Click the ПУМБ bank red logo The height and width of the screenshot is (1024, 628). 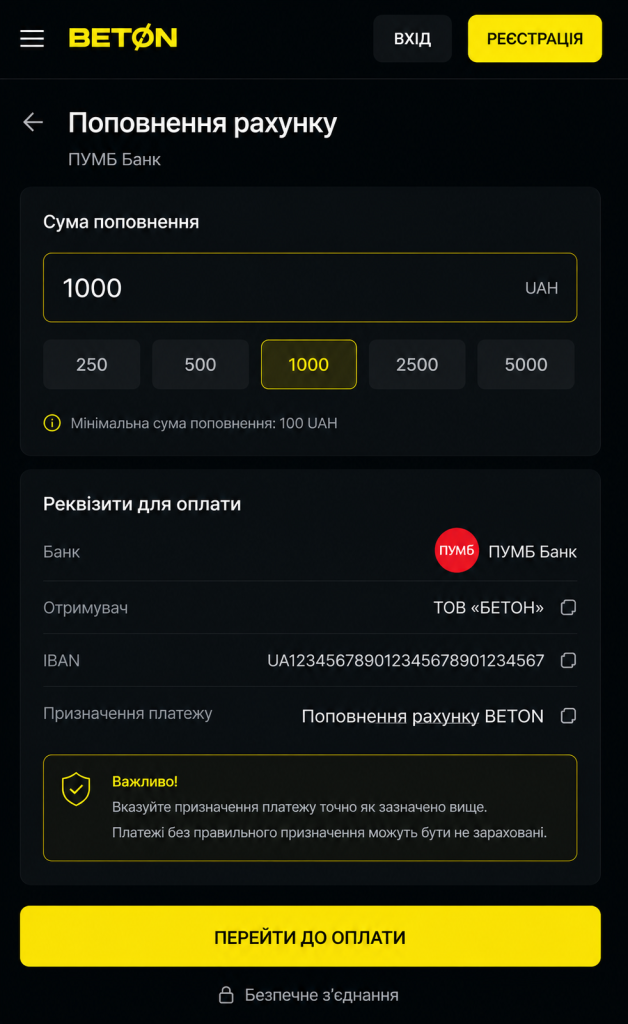(456, 551)
